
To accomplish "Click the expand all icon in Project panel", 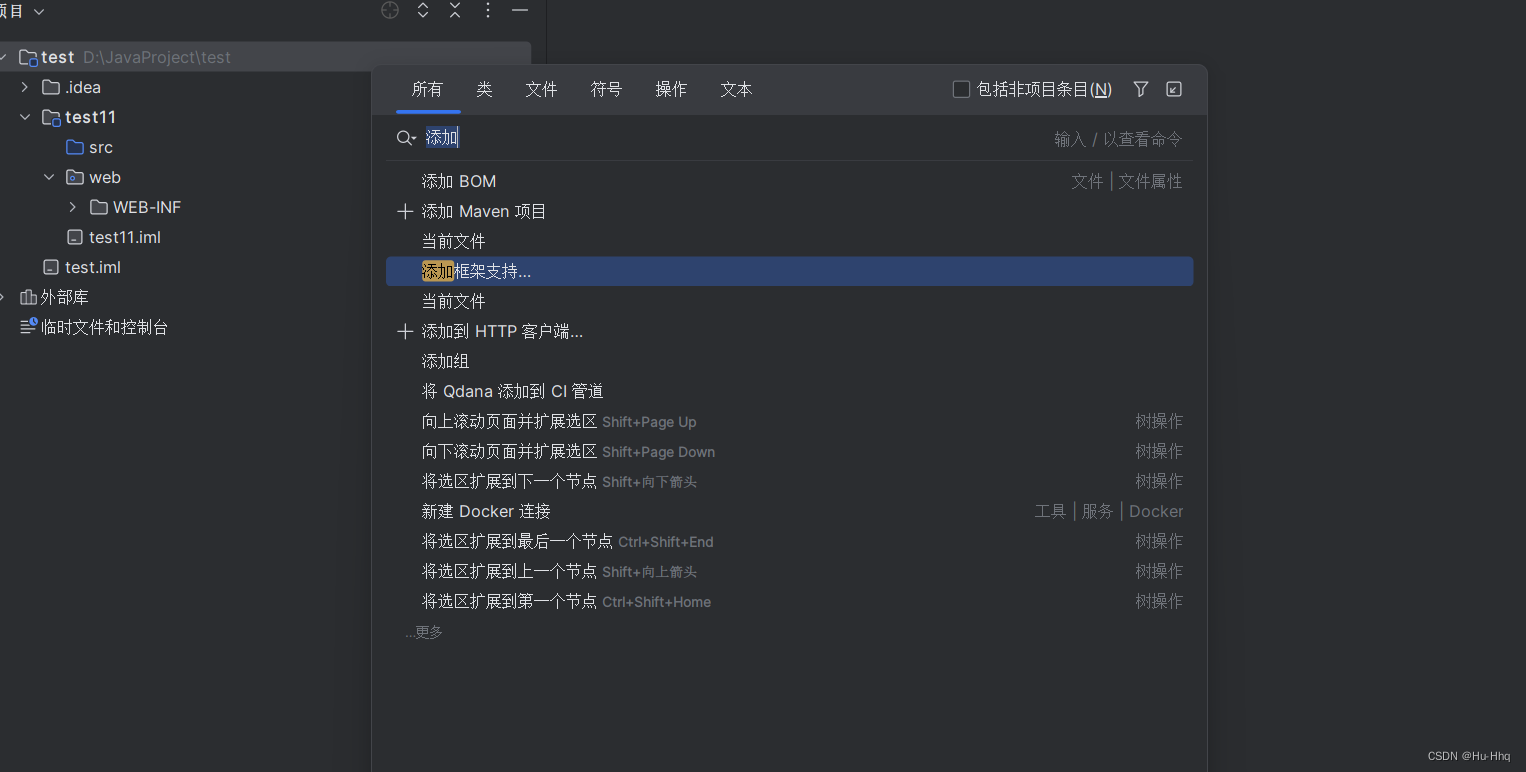I will click(422, 11).
